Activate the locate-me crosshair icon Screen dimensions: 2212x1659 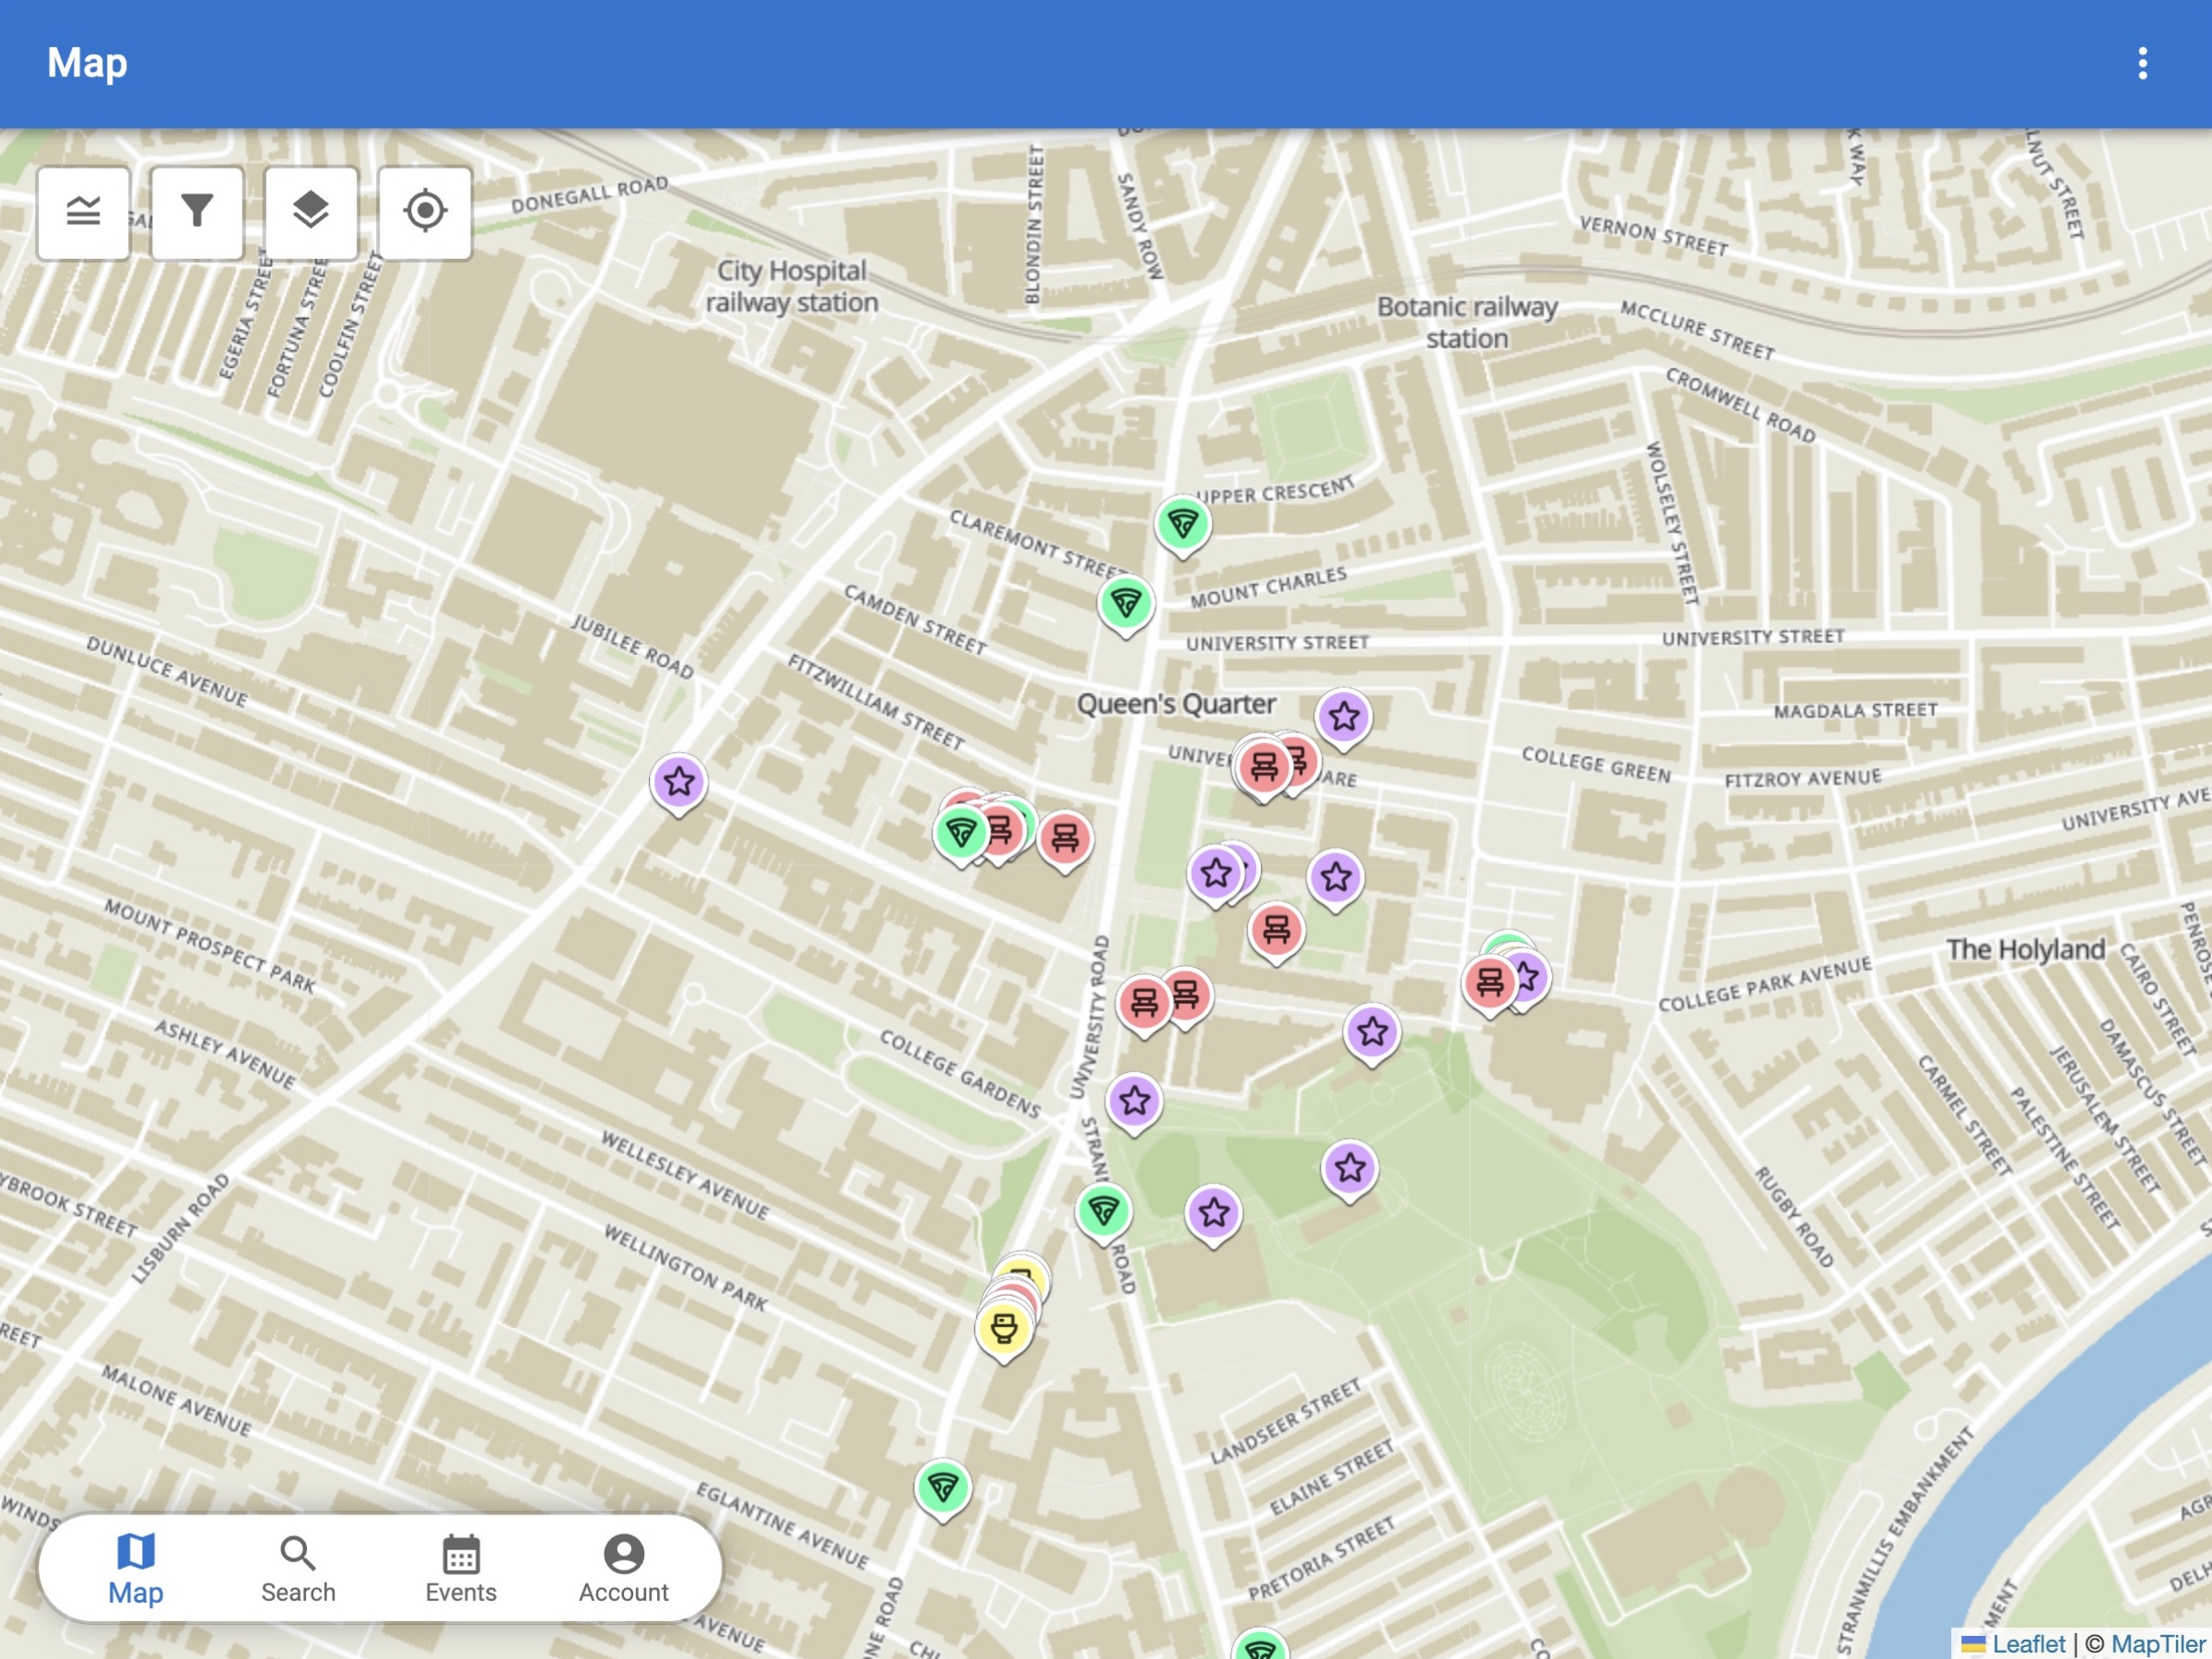pos(425,212)
